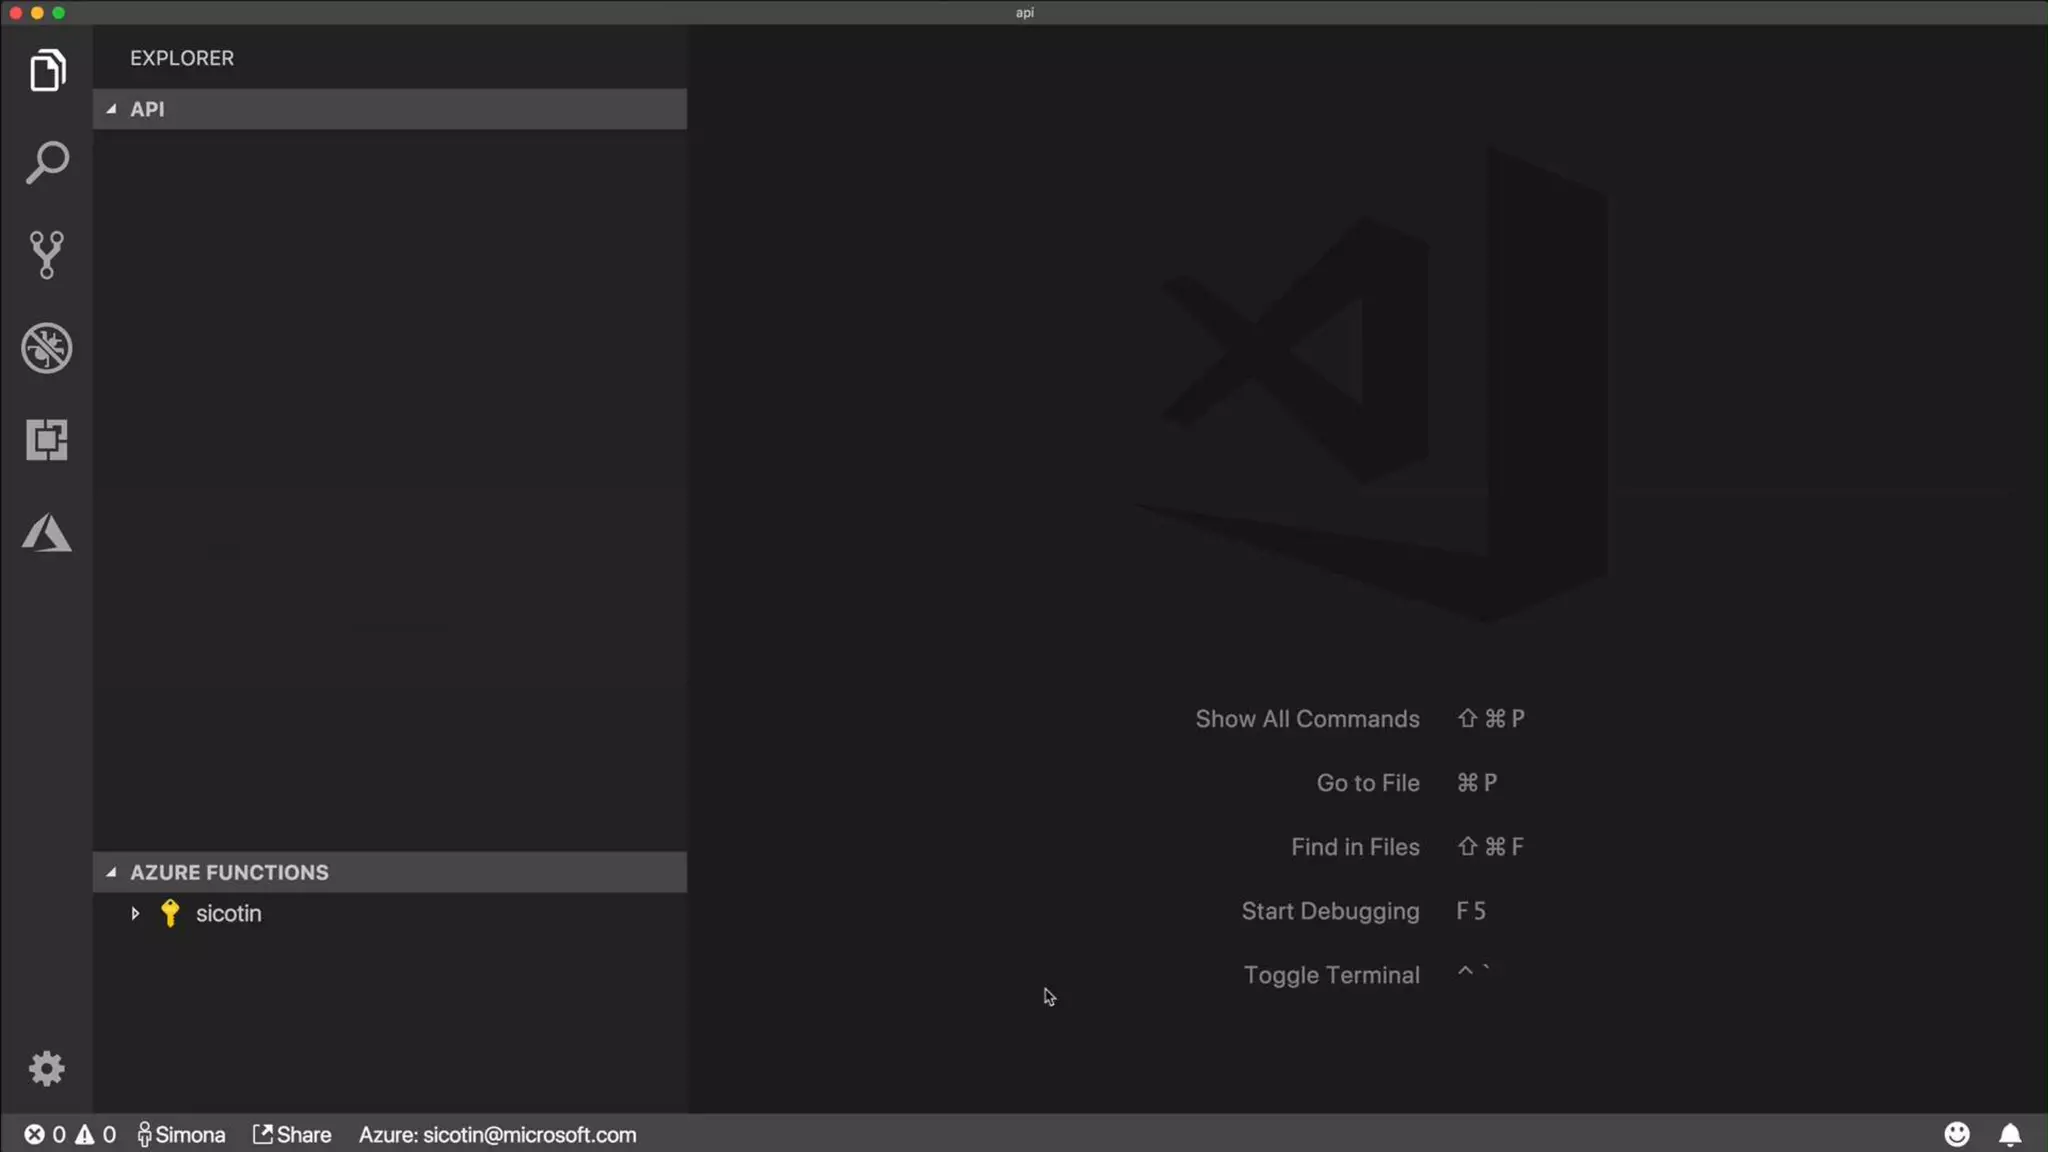
Task: Click the Share button in status bar
Action: pos(292,1134)
